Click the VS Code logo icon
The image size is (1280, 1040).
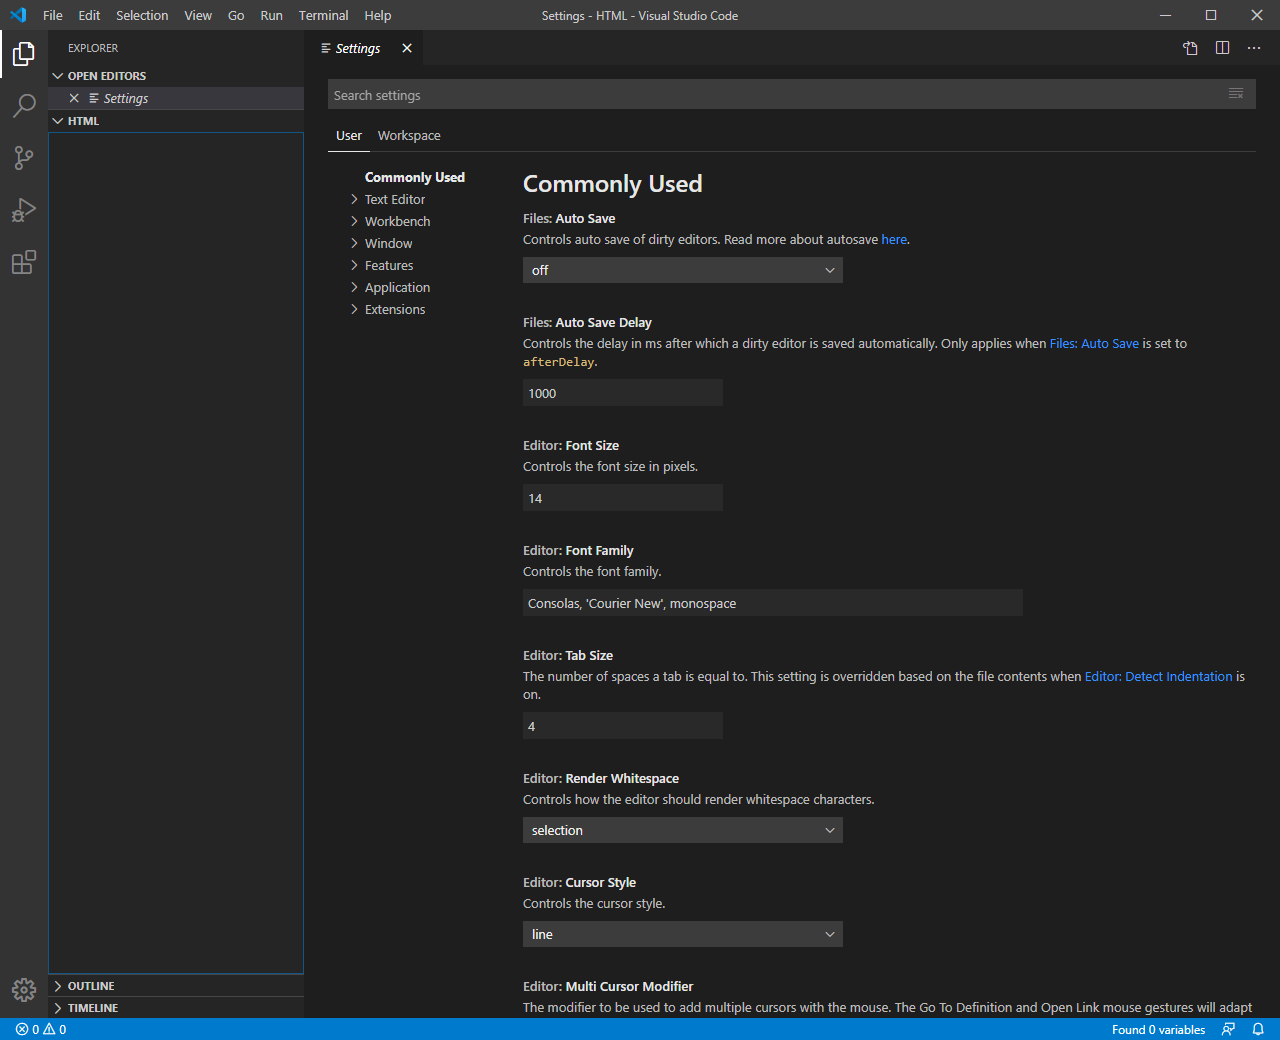coord(18,15)
